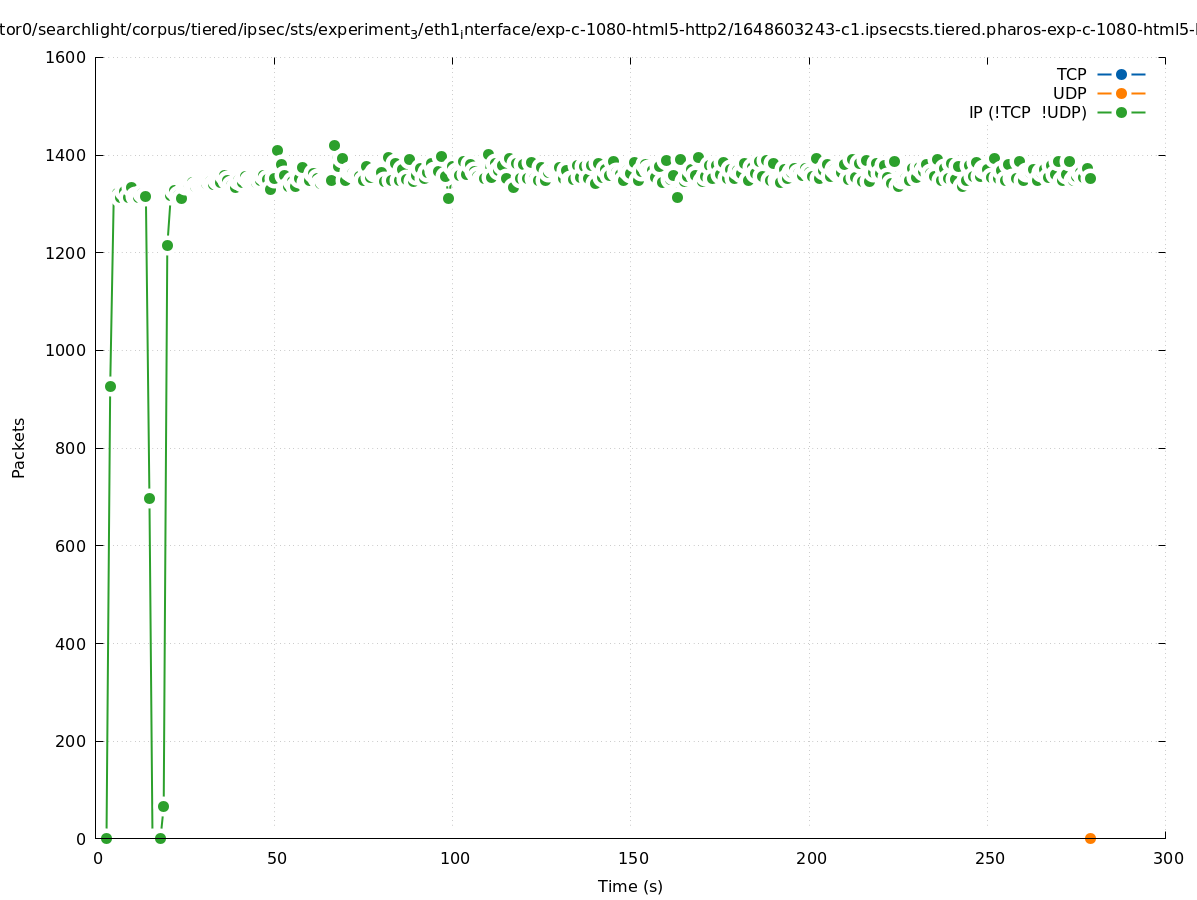The height and width of the screenshot is (900, 1197).
Task: Click the green point near 1215 packets
Action: (x=167, y=245)
